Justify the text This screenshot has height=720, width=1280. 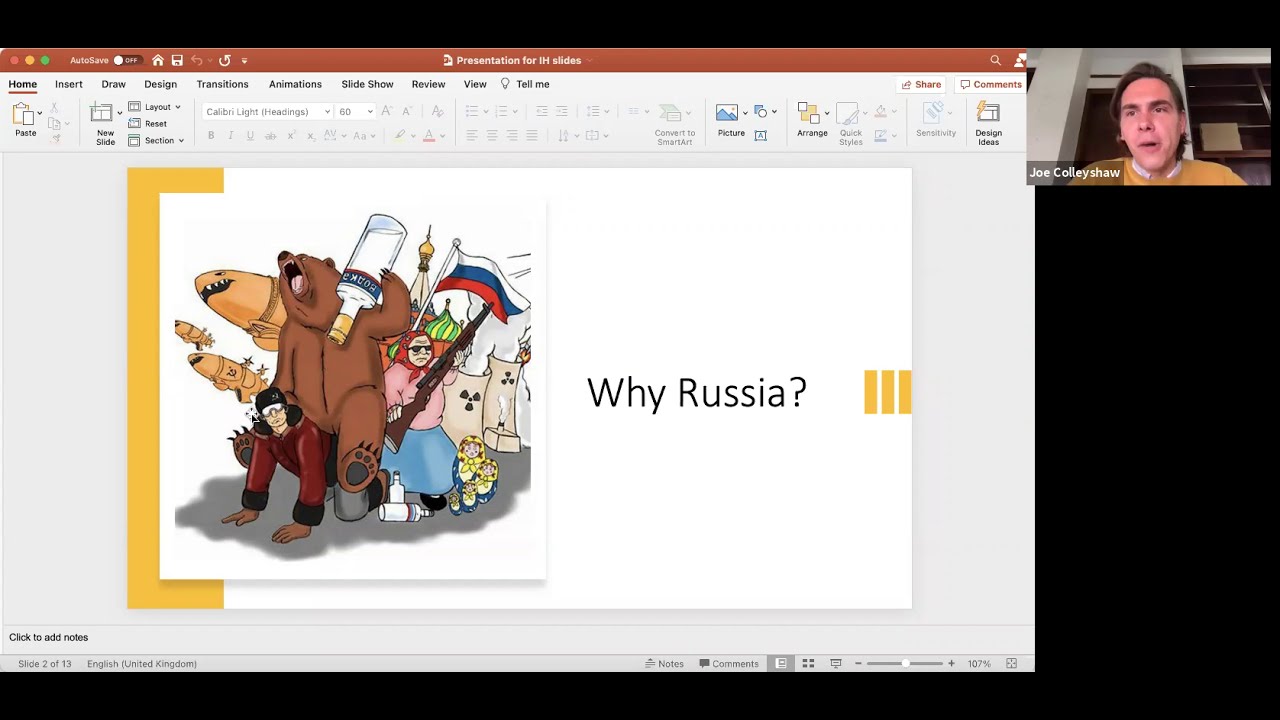[532, 136]
